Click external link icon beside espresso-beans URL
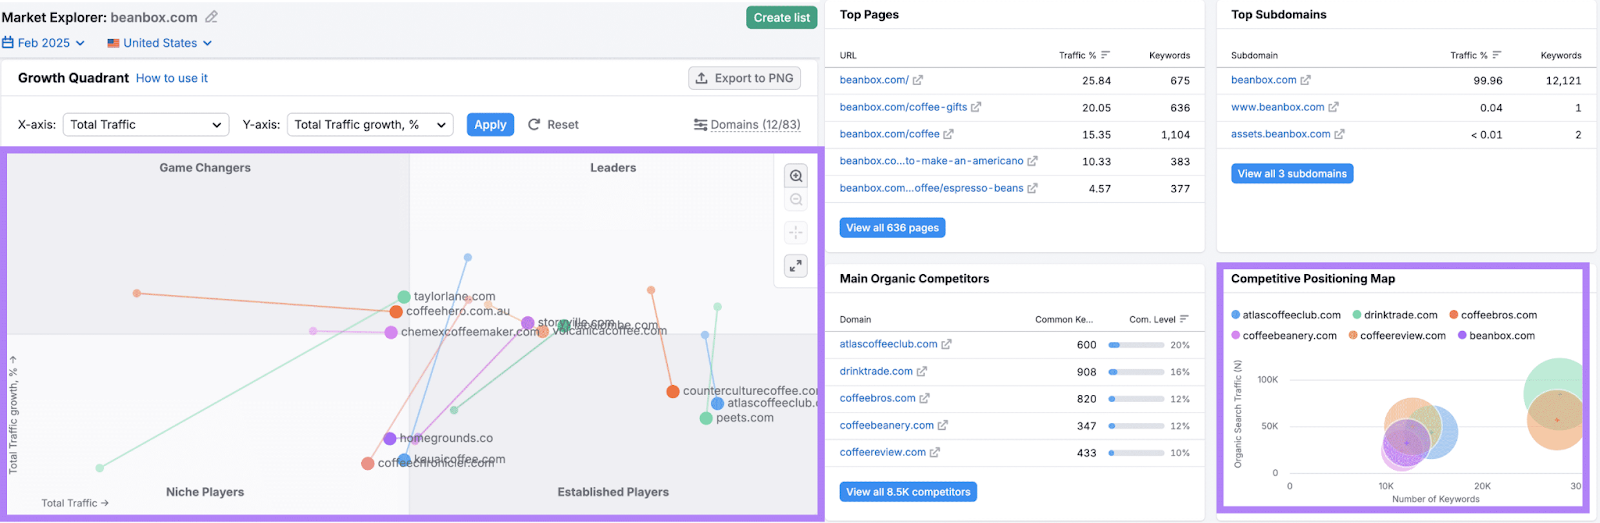1600x523 pixels. click(1032, 188)
